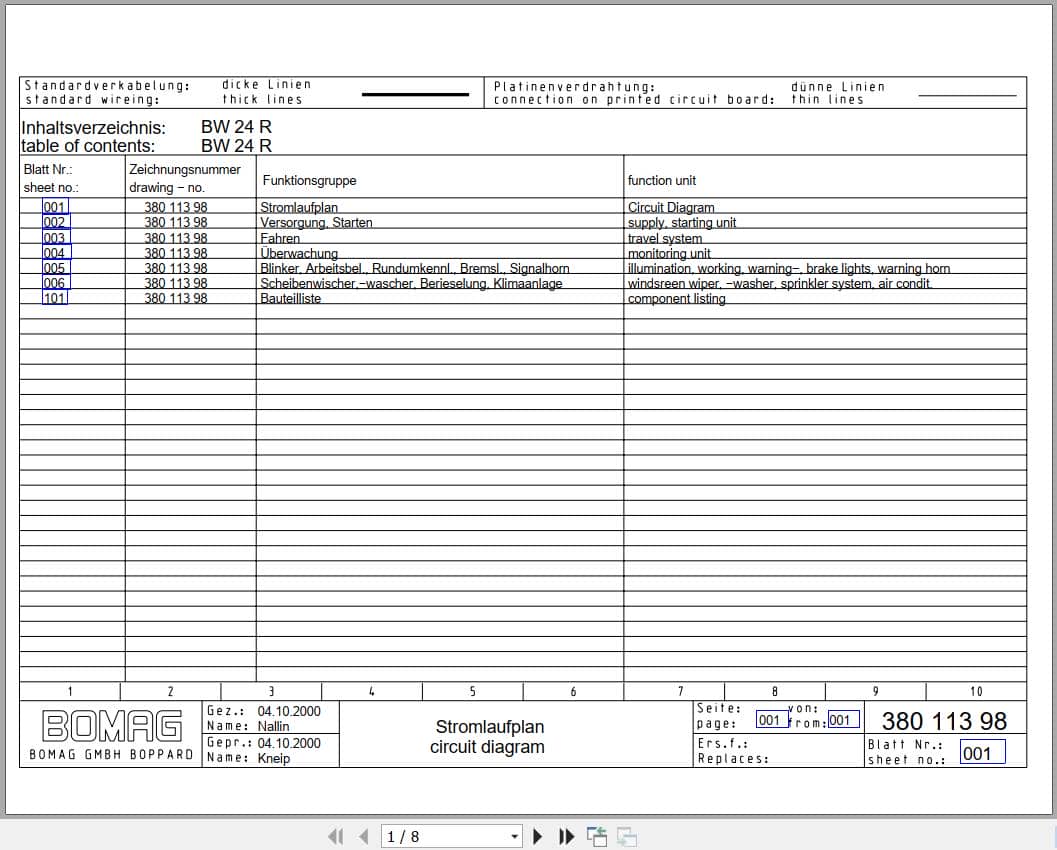Click the from 001 field in the footer

(x=841, y=719)
